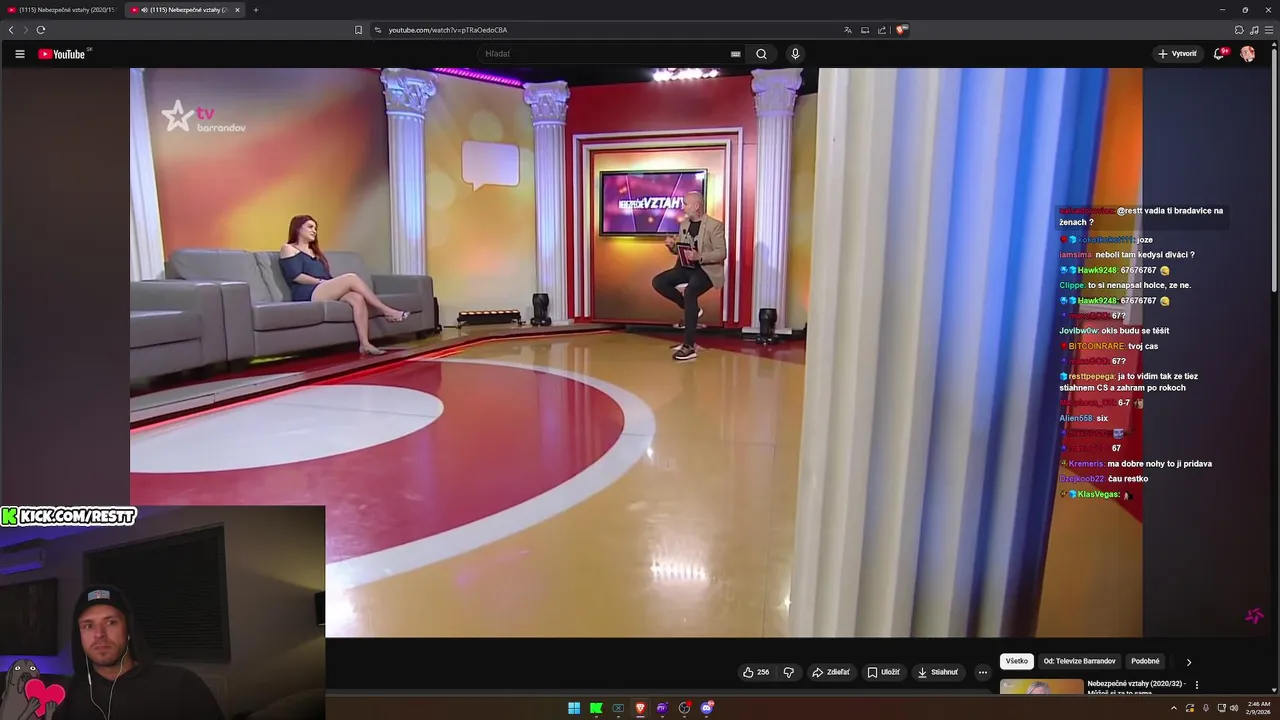Open the clock and date flyout
The height and width of the screenshot is (720, 1280).
pos(1259,708)
